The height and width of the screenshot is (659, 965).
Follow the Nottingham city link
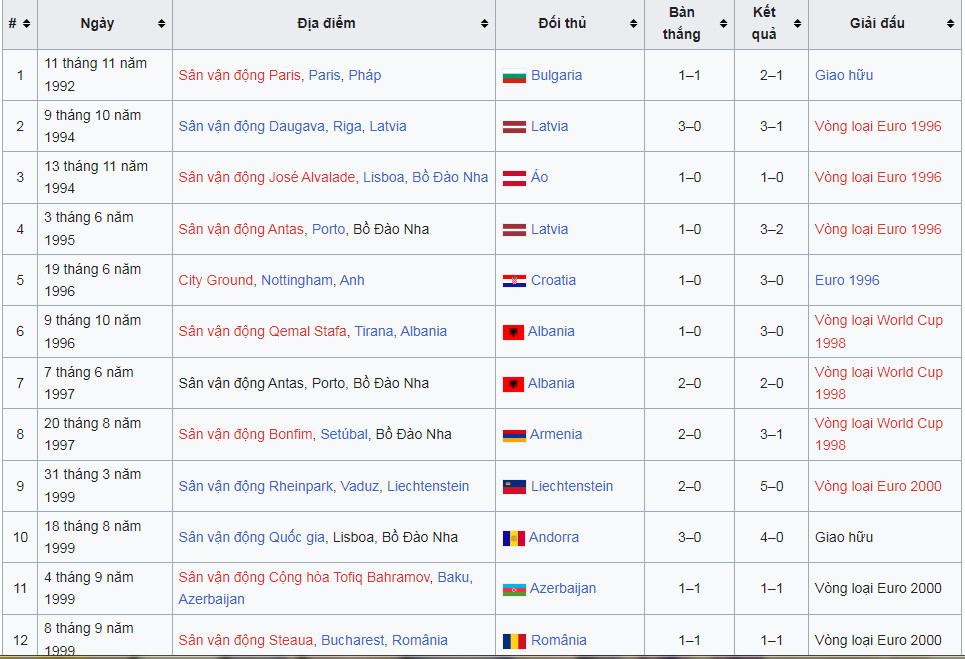coord(296,281)
